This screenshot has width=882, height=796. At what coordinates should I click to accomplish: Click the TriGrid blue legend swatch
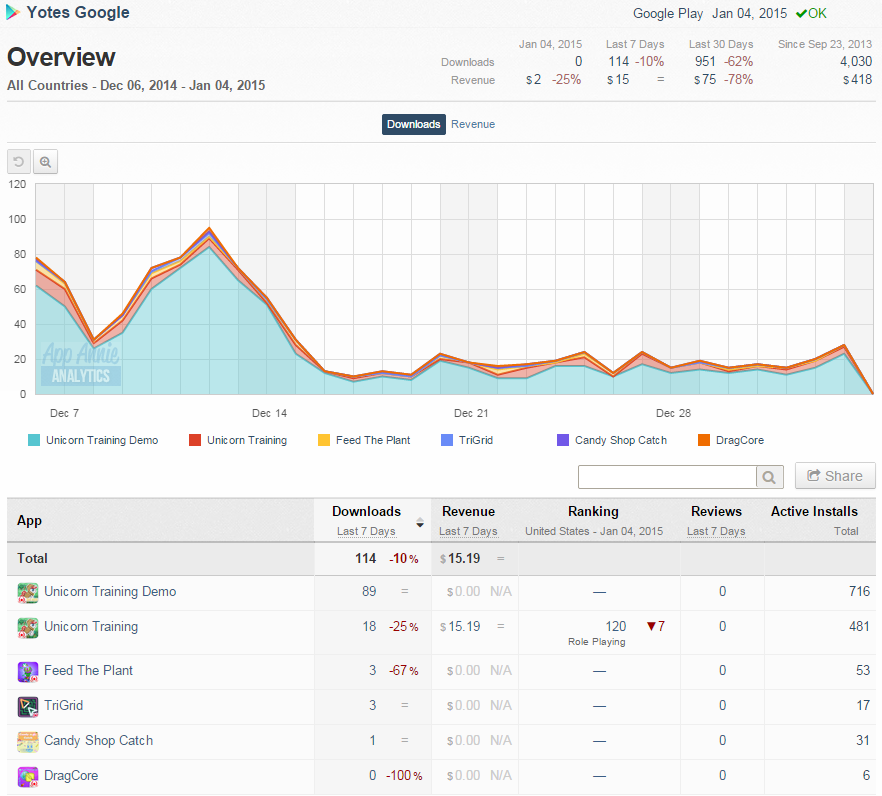[x=447, y=440]
